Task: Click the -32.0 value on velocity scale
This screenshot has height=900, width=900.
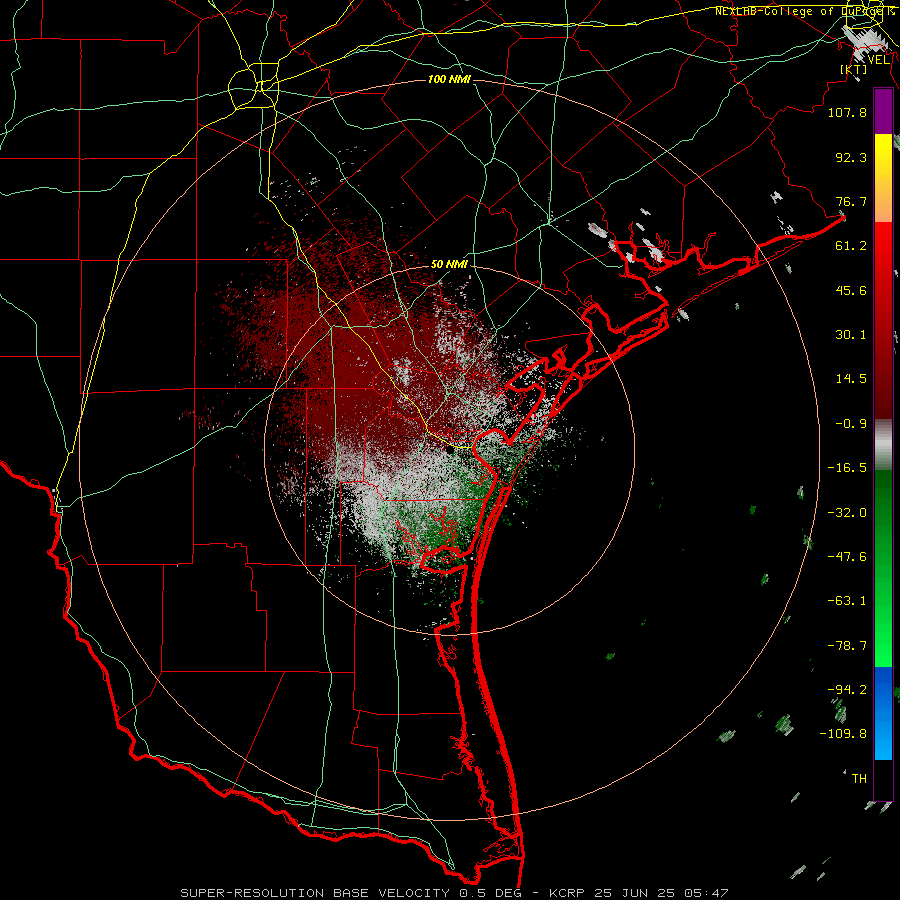Action: [847, 513]
